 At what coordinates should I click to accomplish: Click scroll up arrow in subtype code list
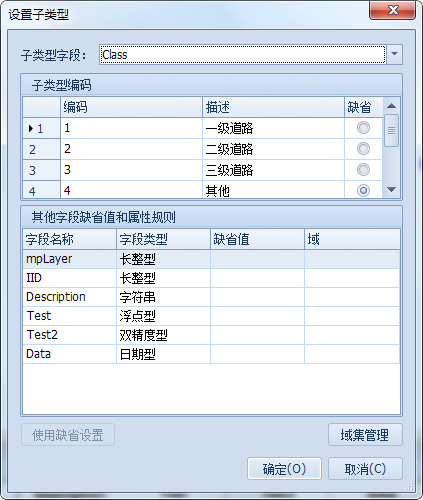point(391,106)
